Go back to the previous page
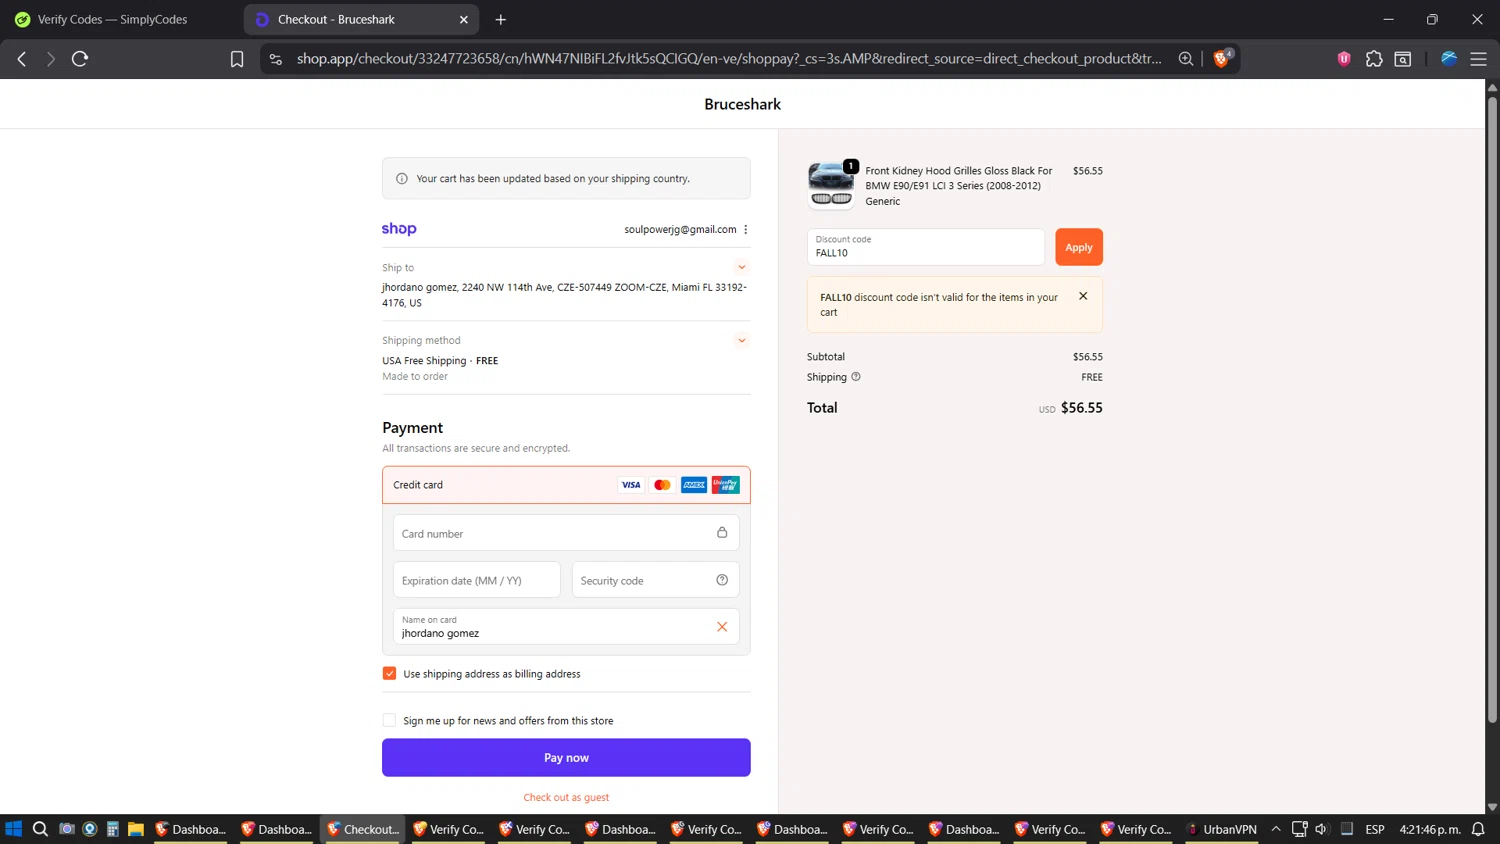 pyautogui.click(x=21, y=59)
